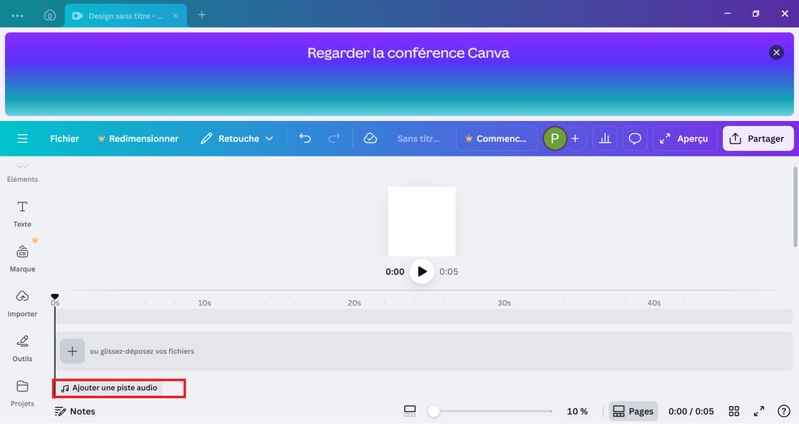Image resolution: width=799 pixels, height=424 pixels.
Task: Edit the Sans titre design name
Action: [418, 139]
